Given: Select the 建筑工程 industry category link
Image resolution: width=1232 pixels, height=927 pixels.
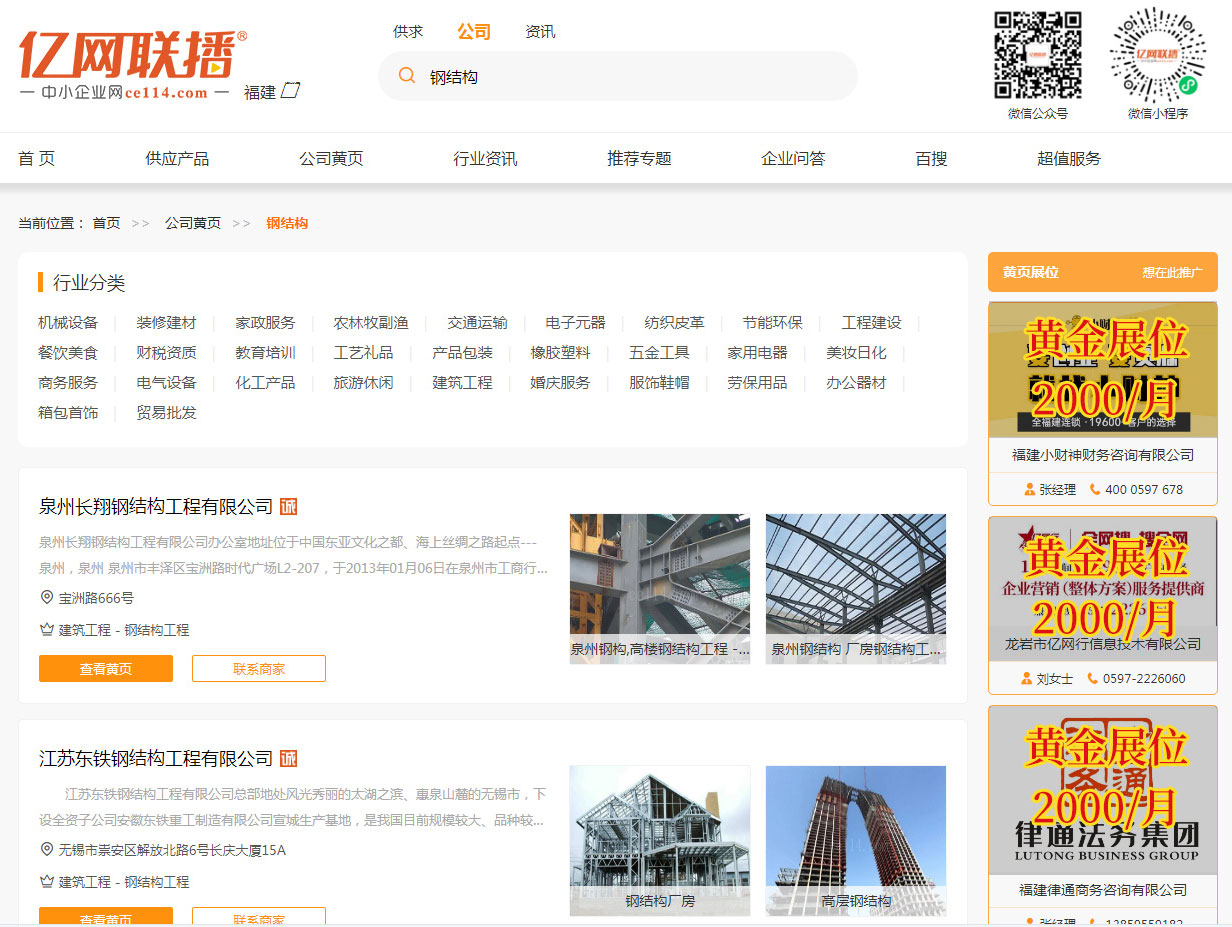Looking at the screenshot, I should 462,383.
